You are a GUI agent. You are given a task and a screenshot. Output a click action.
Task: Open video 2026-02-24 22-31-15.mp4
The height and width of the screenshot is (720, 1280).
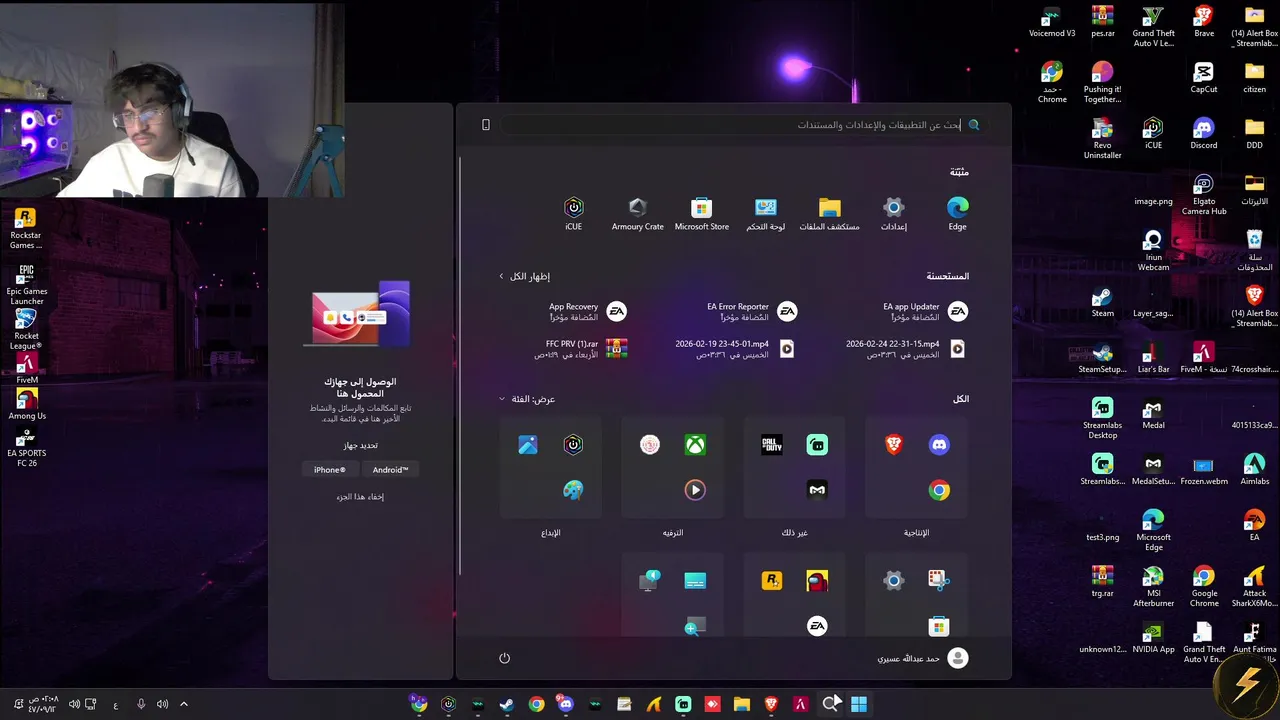point(905,348)
